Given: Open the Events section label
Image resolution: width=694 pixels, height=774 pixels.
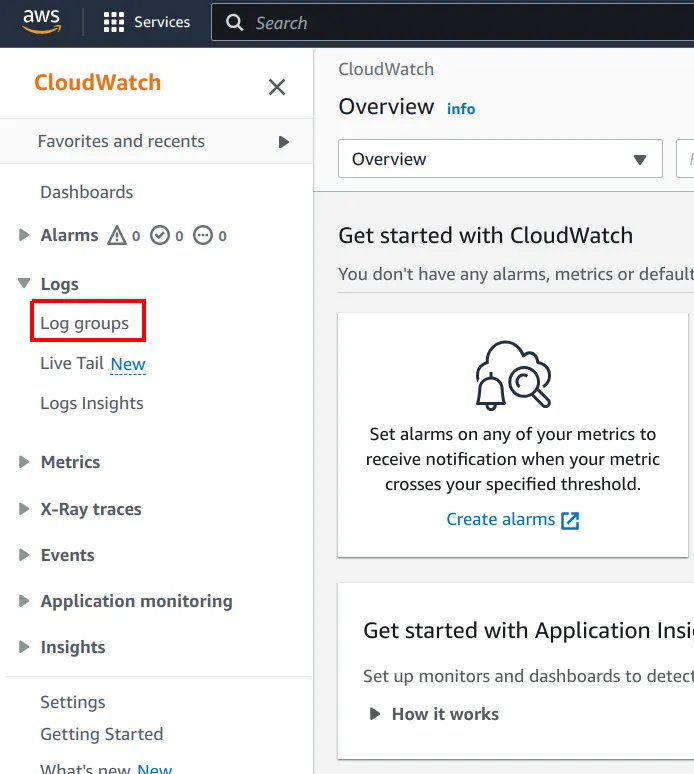Looking at the screenshot, I should click(x=68, y=555).
